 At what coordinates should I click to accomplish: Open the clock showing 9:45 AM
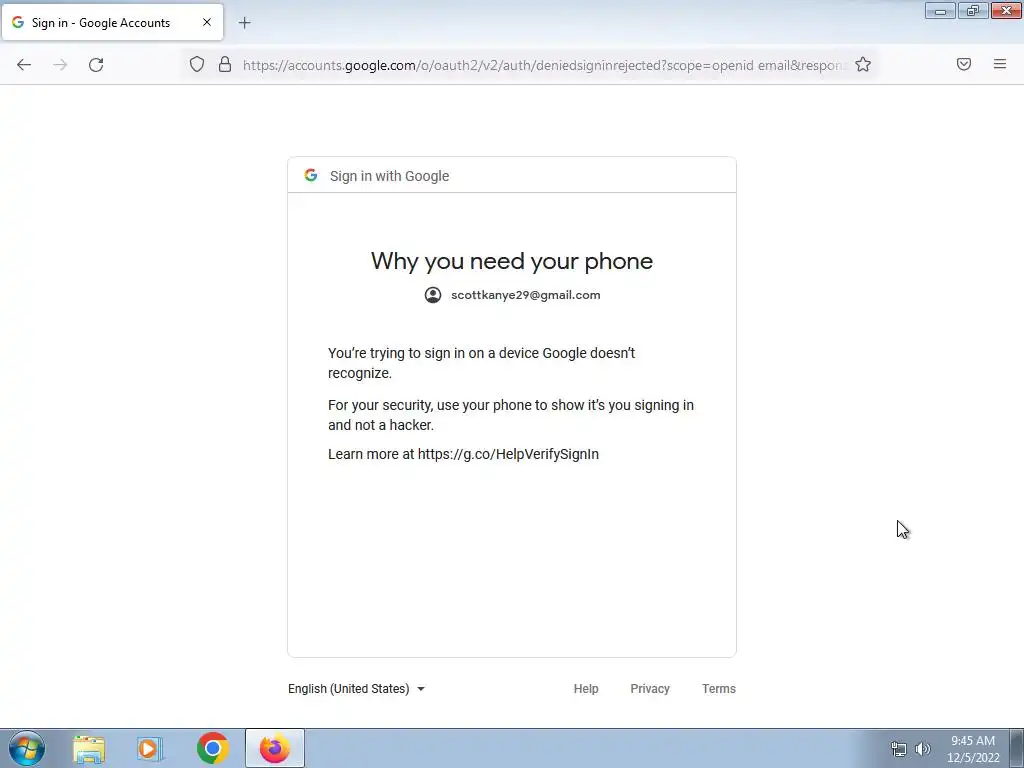click(973, 749)
